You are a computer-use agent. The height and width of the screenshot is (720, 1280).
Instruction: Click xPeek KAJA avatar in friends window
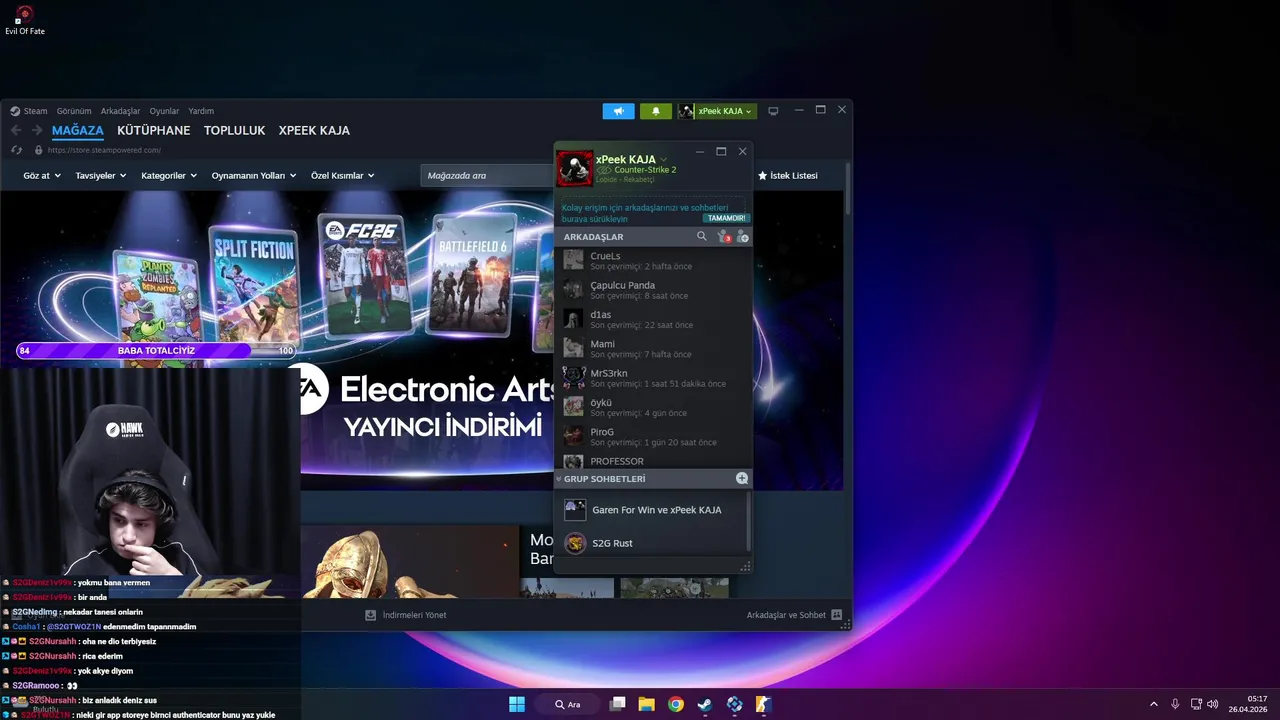click(x=575, y=168)
